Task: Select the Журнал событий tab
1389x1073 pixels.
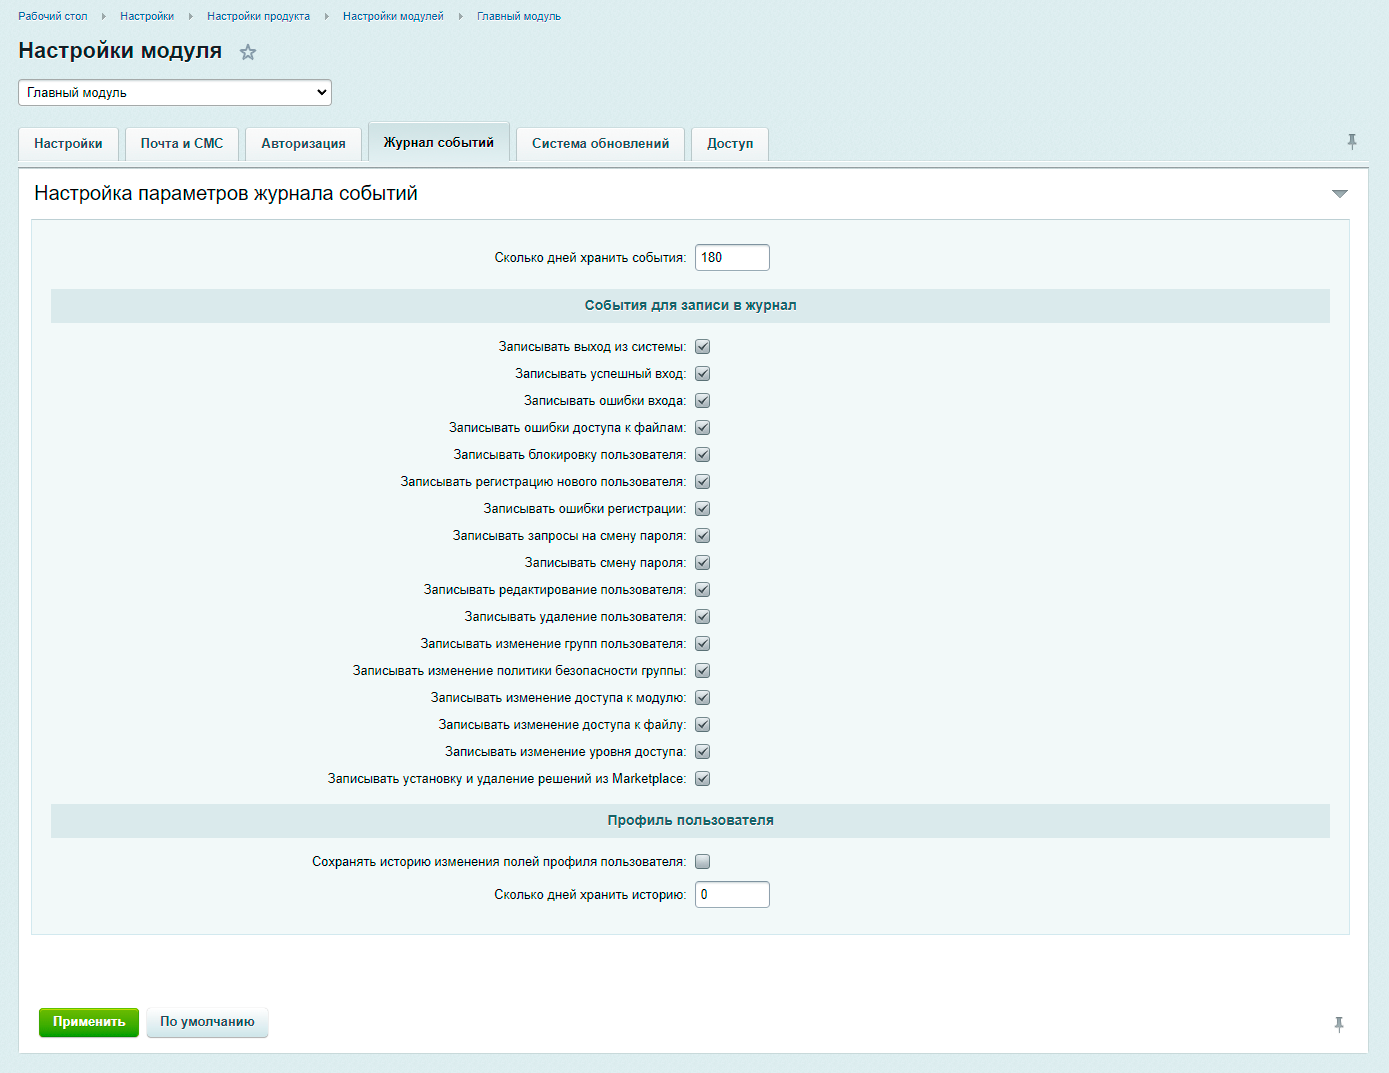Action: [439, 142]
